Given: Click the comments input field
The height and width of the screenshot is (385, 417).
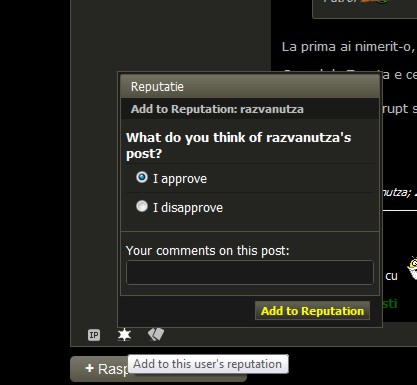Looking at the screenshot, I should (x=250, y=273).
